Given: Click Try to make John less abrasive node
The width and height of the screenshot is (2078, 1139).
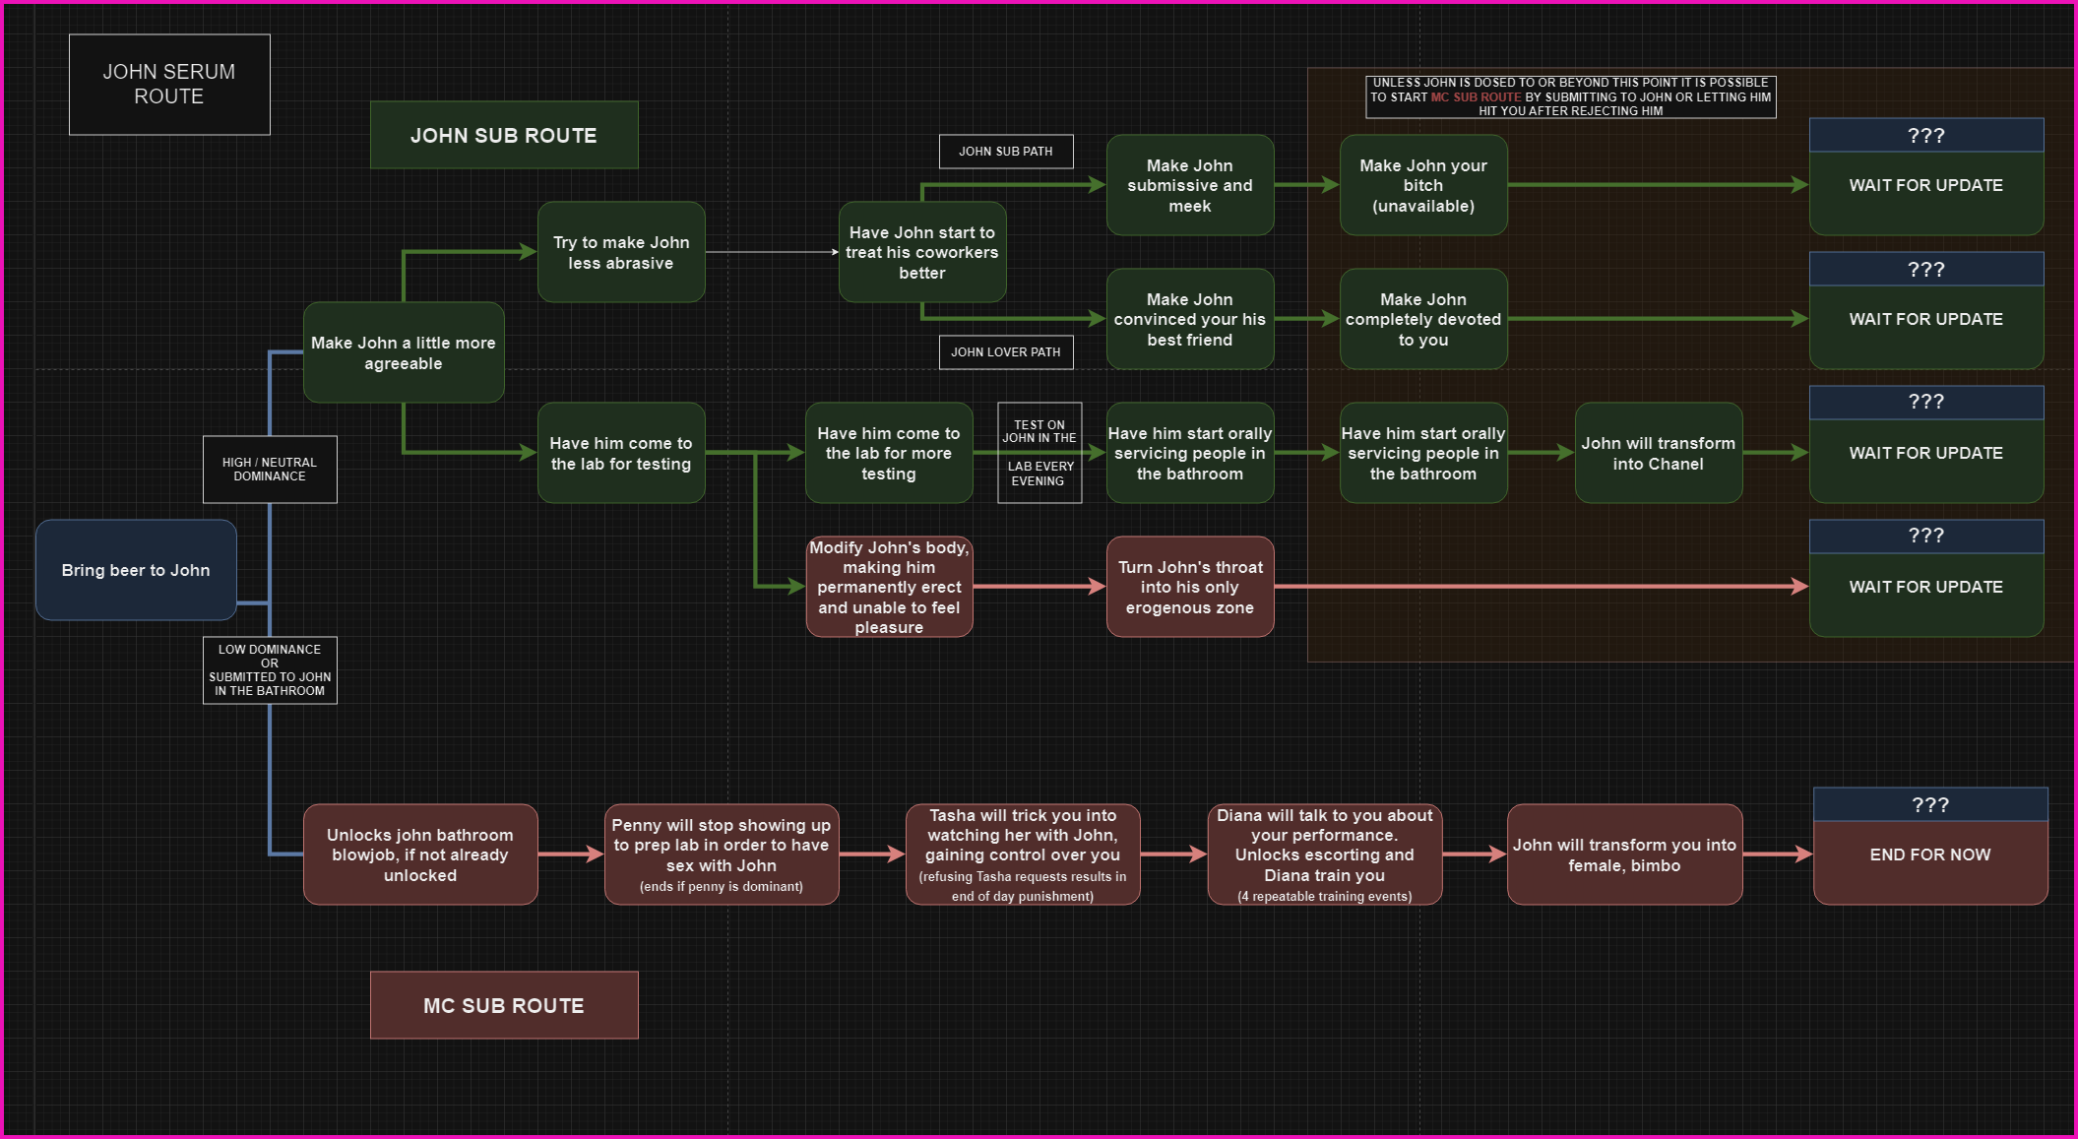Looking at the screenshot, I should click(x=620, y=252).
